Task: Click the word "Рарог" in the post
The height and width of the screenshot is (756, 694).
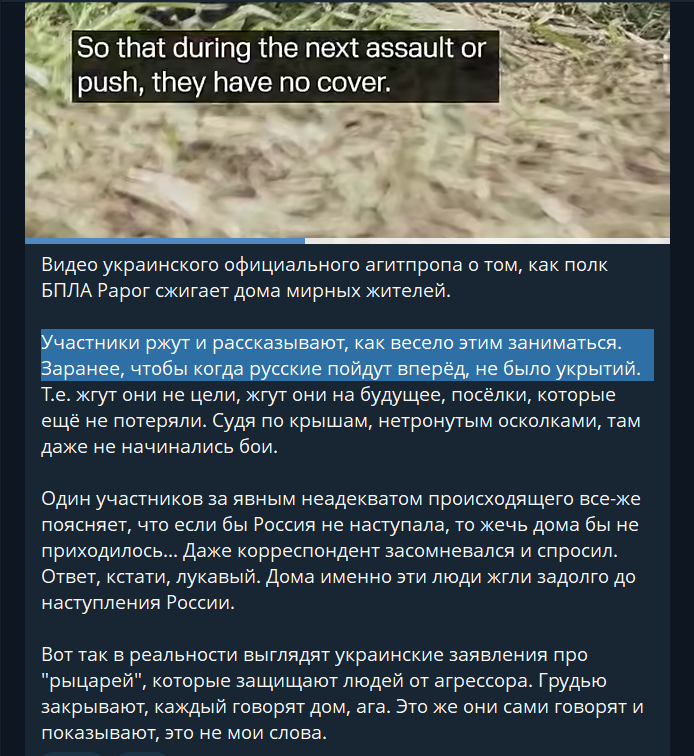Action: [124, 291]
